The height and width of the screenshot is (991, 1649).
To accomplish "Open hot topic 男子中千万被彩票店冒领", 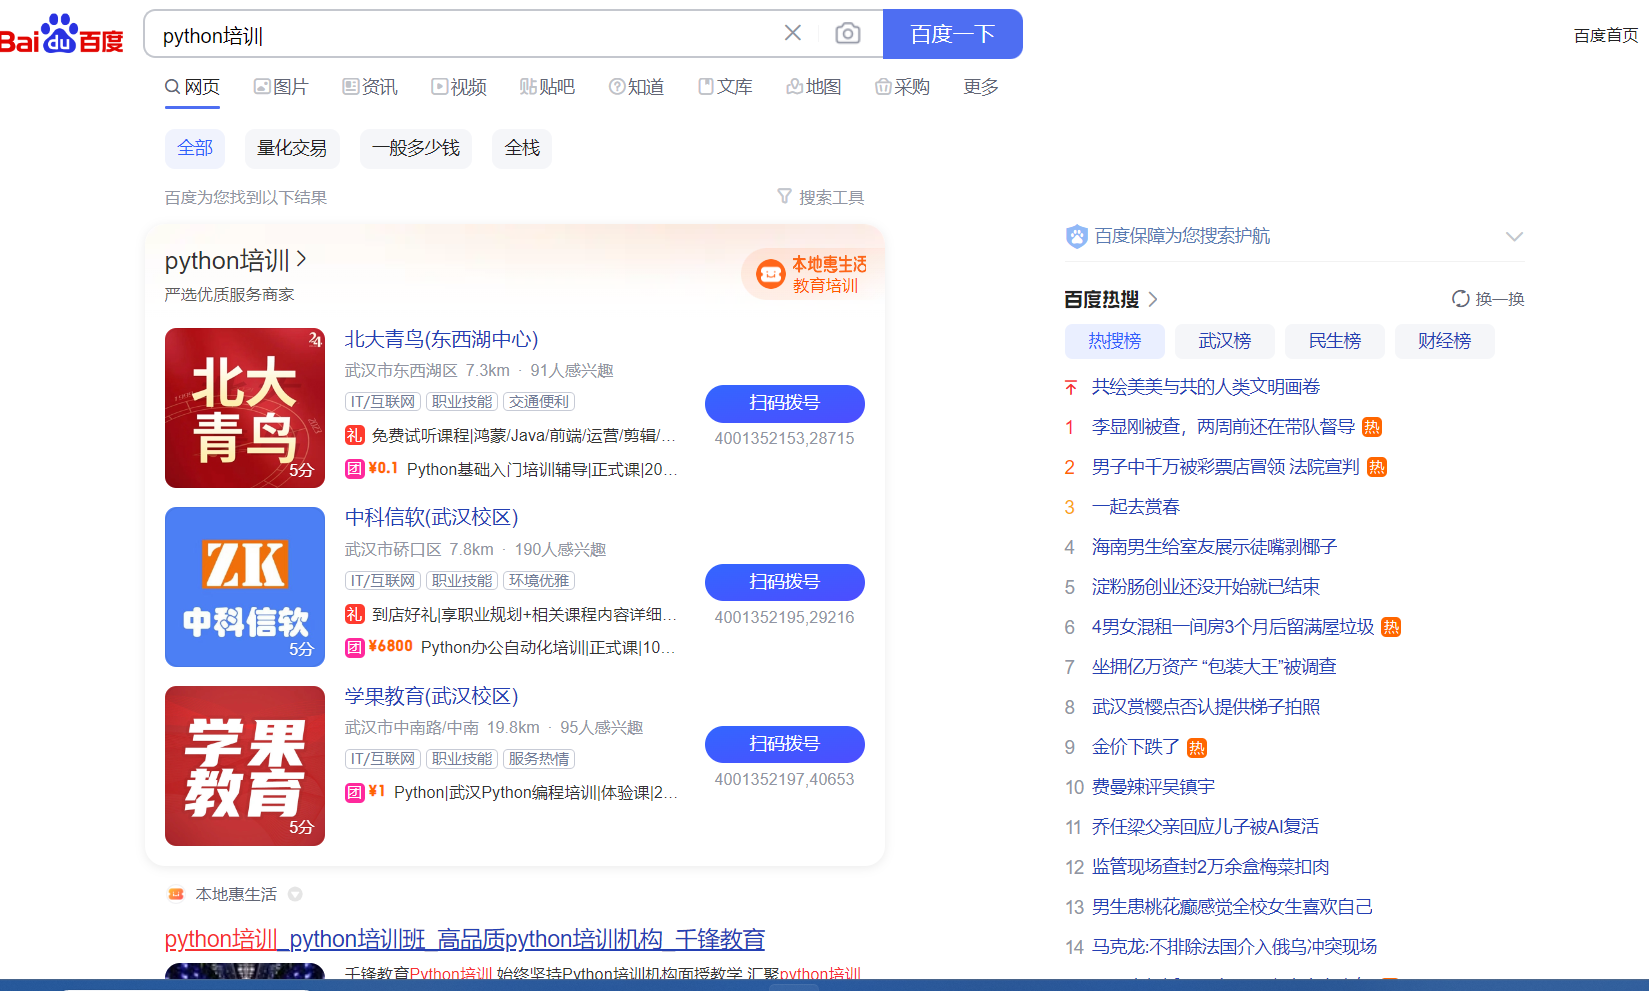I will (x=1226, y=467).
